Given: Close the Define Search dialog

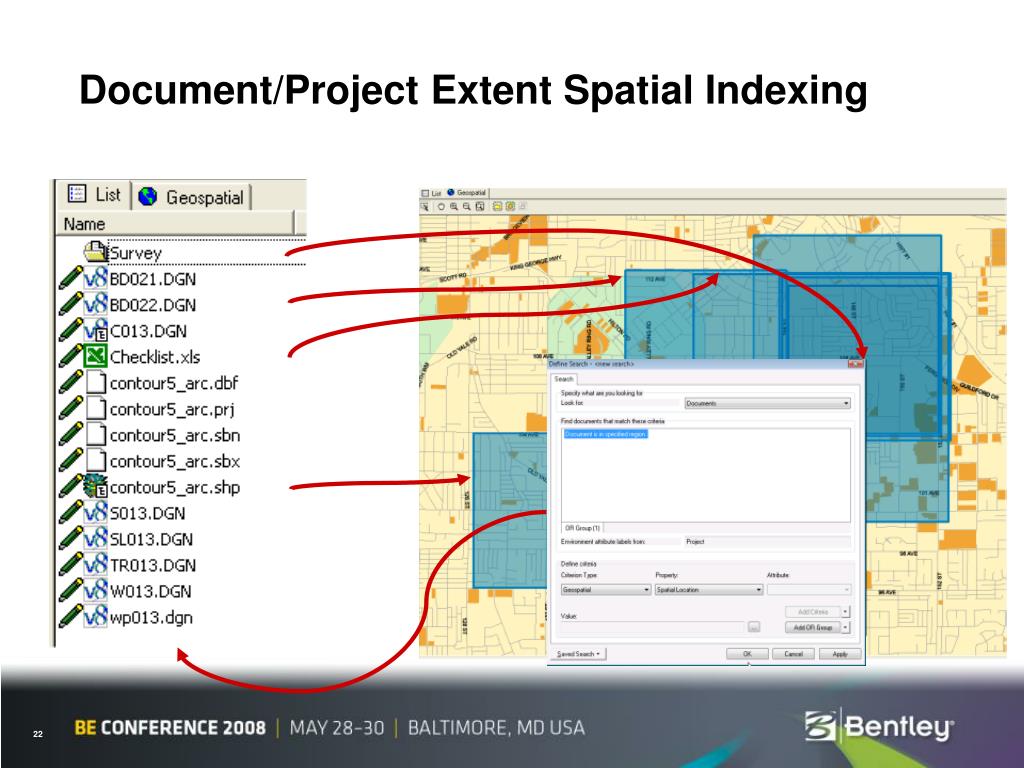Looking at the screenshot, I should pyautogui.click(x=856, y=364).
